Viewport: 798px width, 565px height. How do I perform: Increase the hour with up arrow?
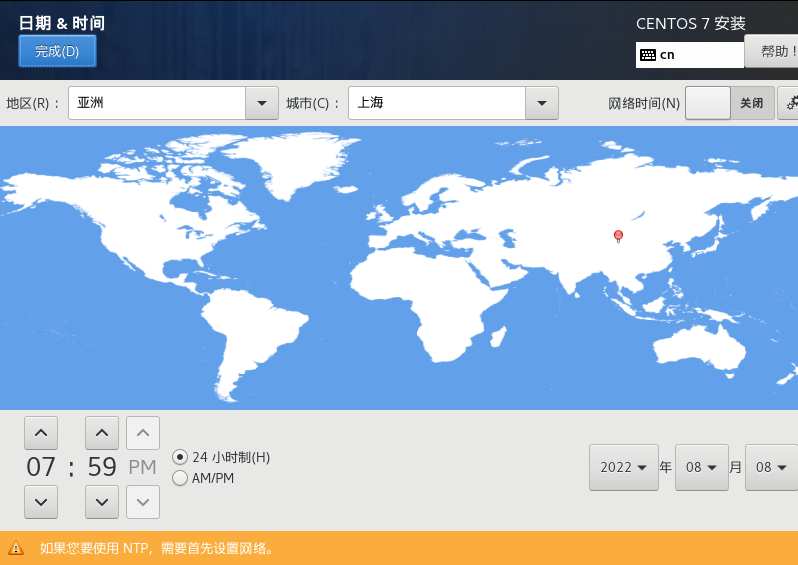pos(41,433)
